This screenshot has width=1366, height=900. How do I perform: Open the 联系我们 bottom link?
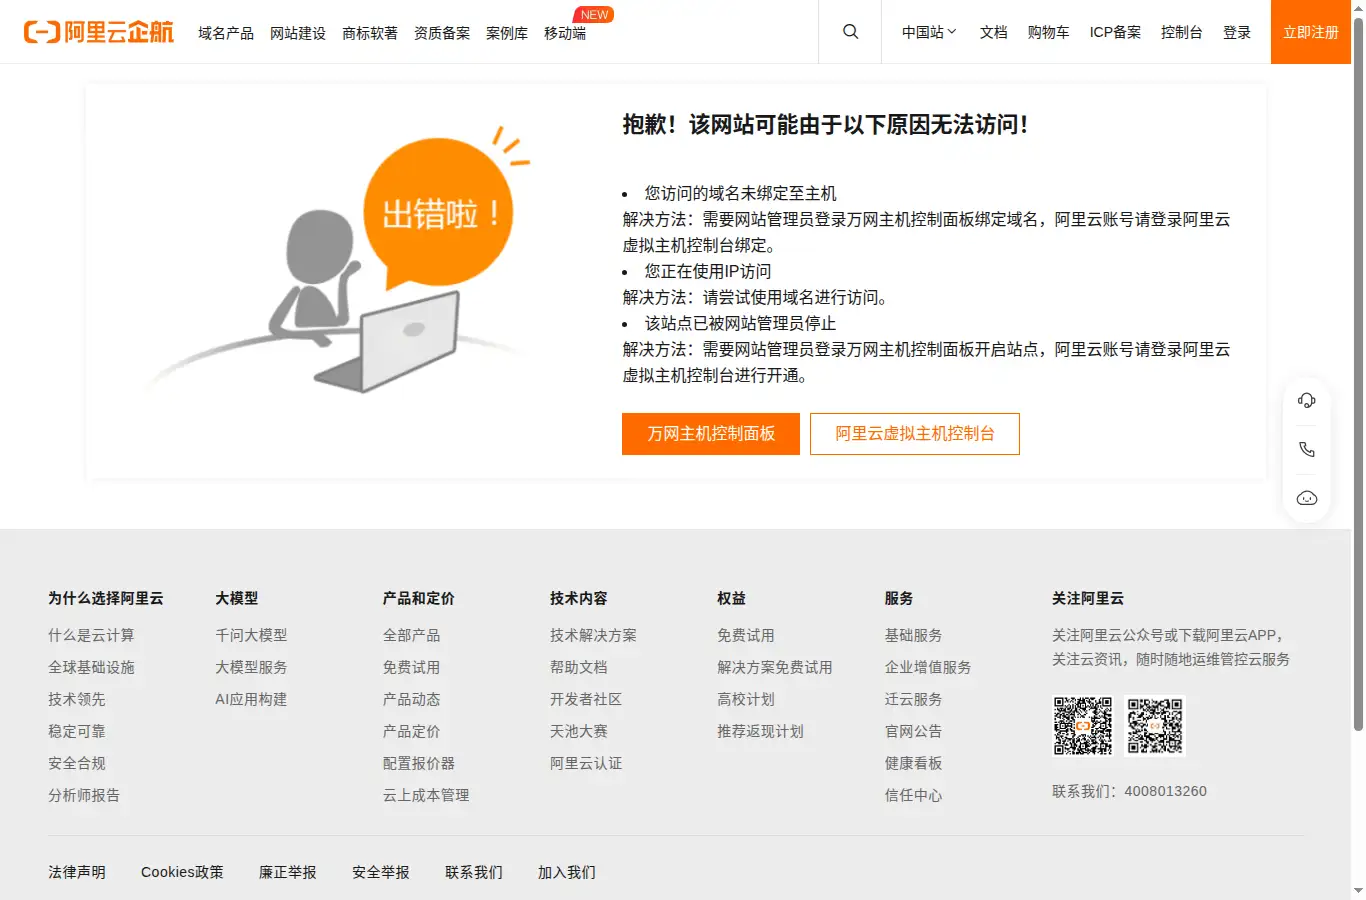pyautogui.click(x=474, y=872)
